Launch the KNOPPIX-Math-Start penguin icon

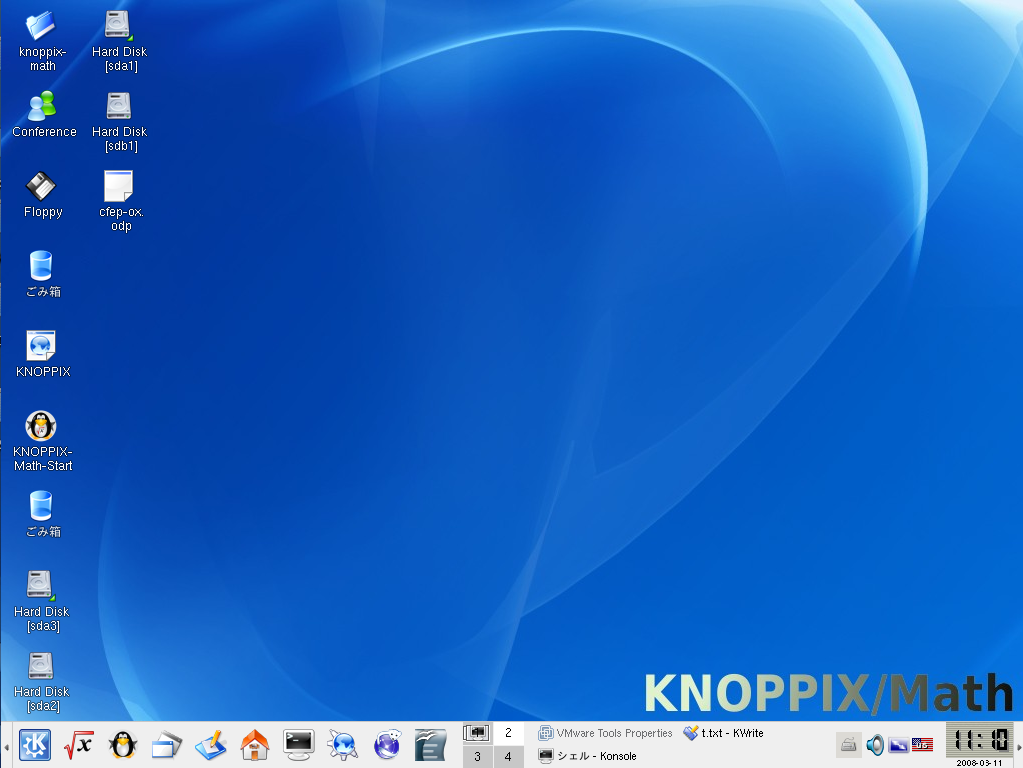click(42, 441)
